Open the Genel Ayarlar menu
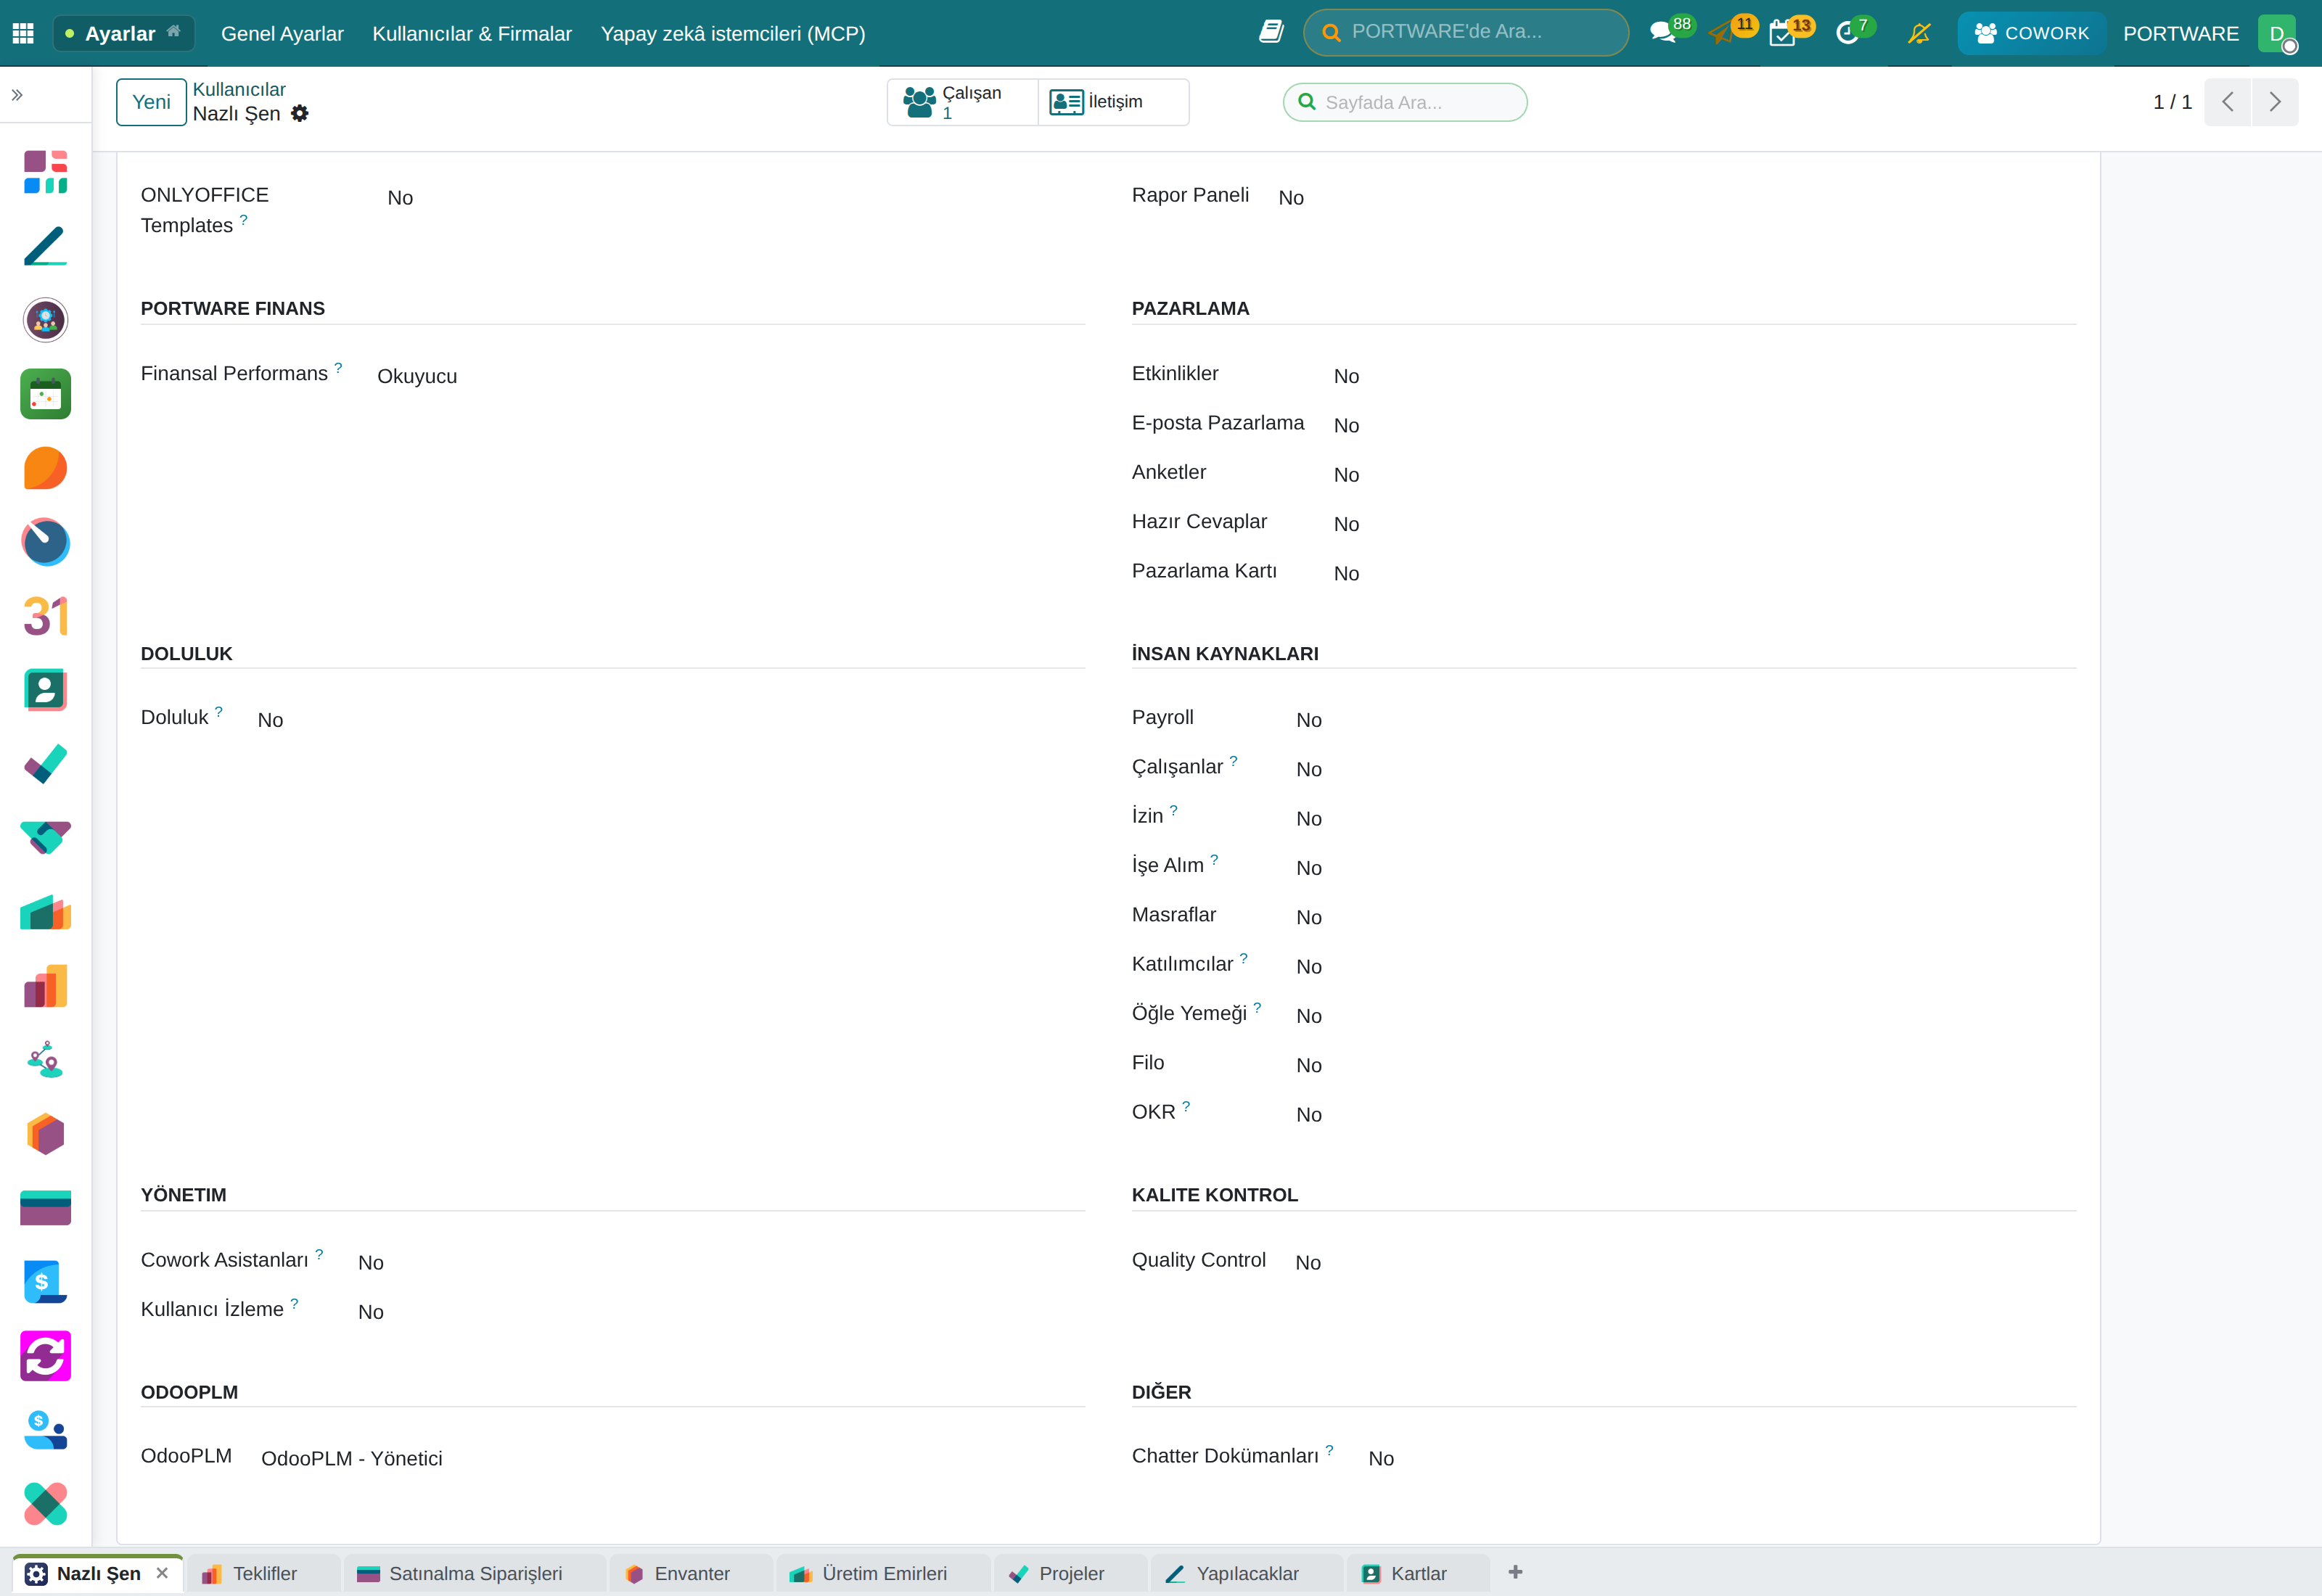The height and width of the screenshot is (1596, 2322). pyautogui.click(x=282, y=33)
